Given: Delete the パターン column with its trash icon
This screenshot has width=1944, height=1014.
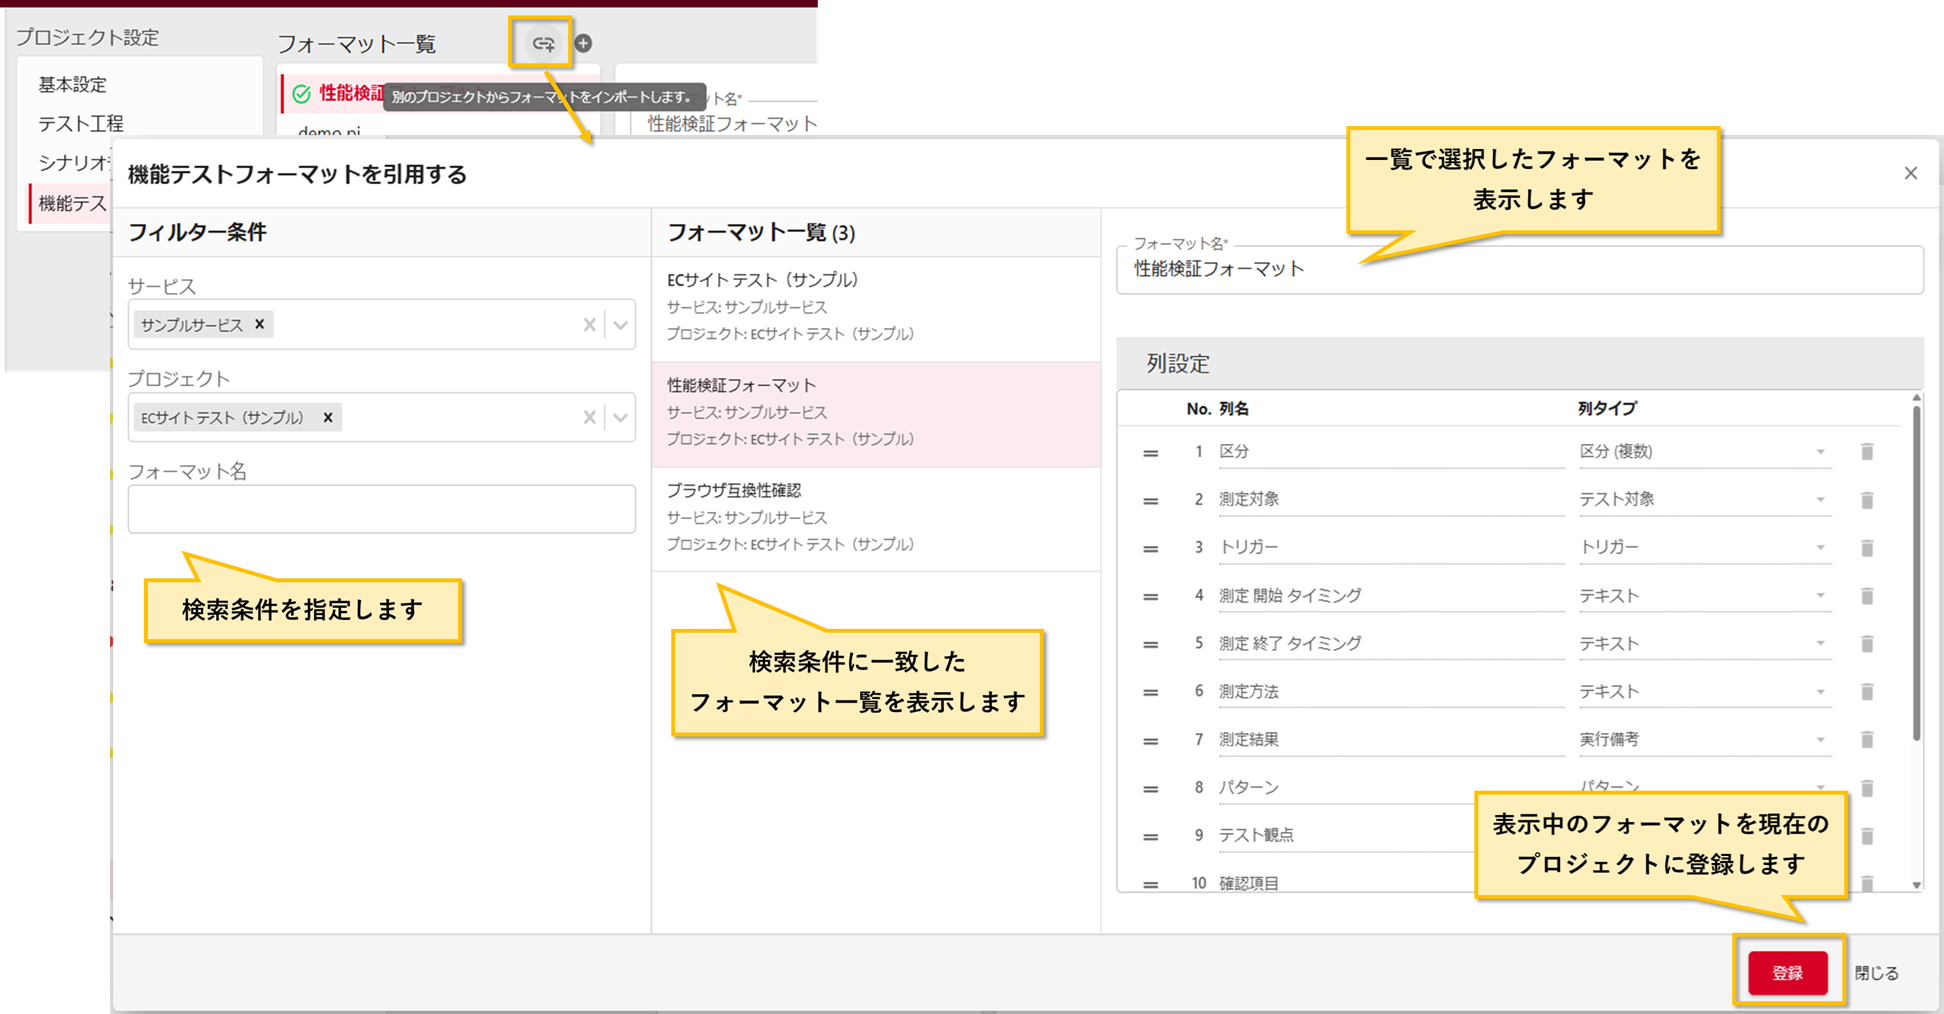Looking at the screenshot, I should coord(1868,787).
